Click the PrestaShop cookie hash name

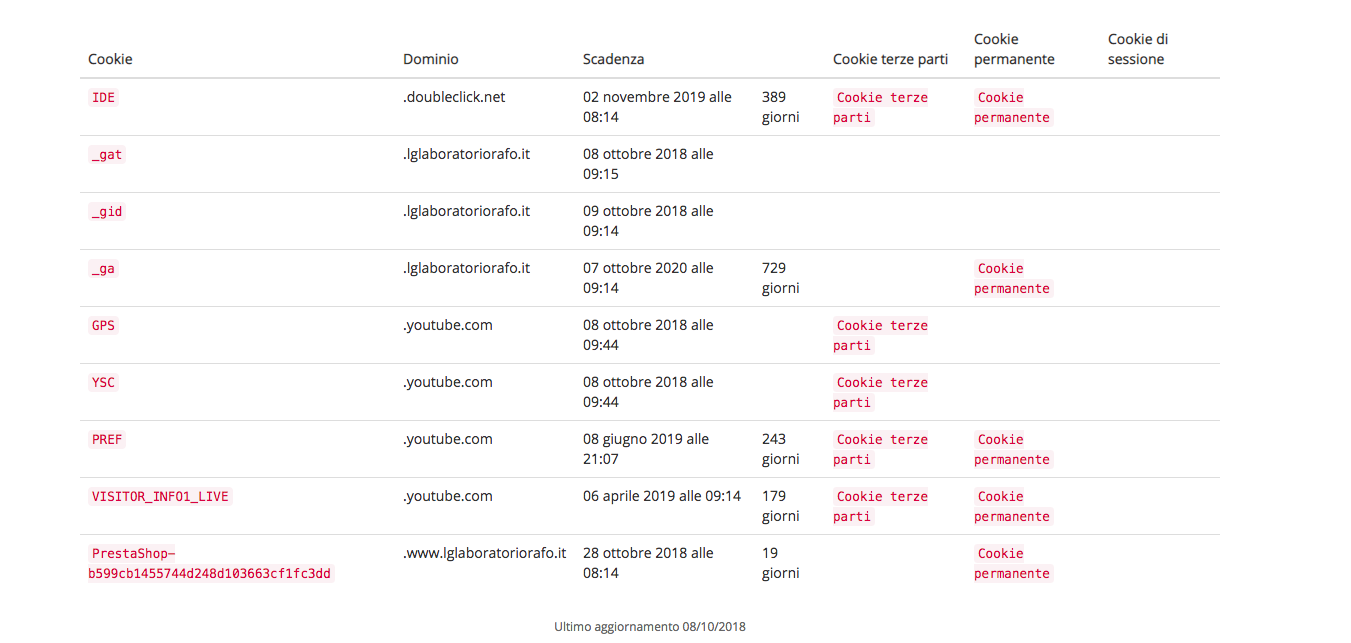tap(210, 564)
